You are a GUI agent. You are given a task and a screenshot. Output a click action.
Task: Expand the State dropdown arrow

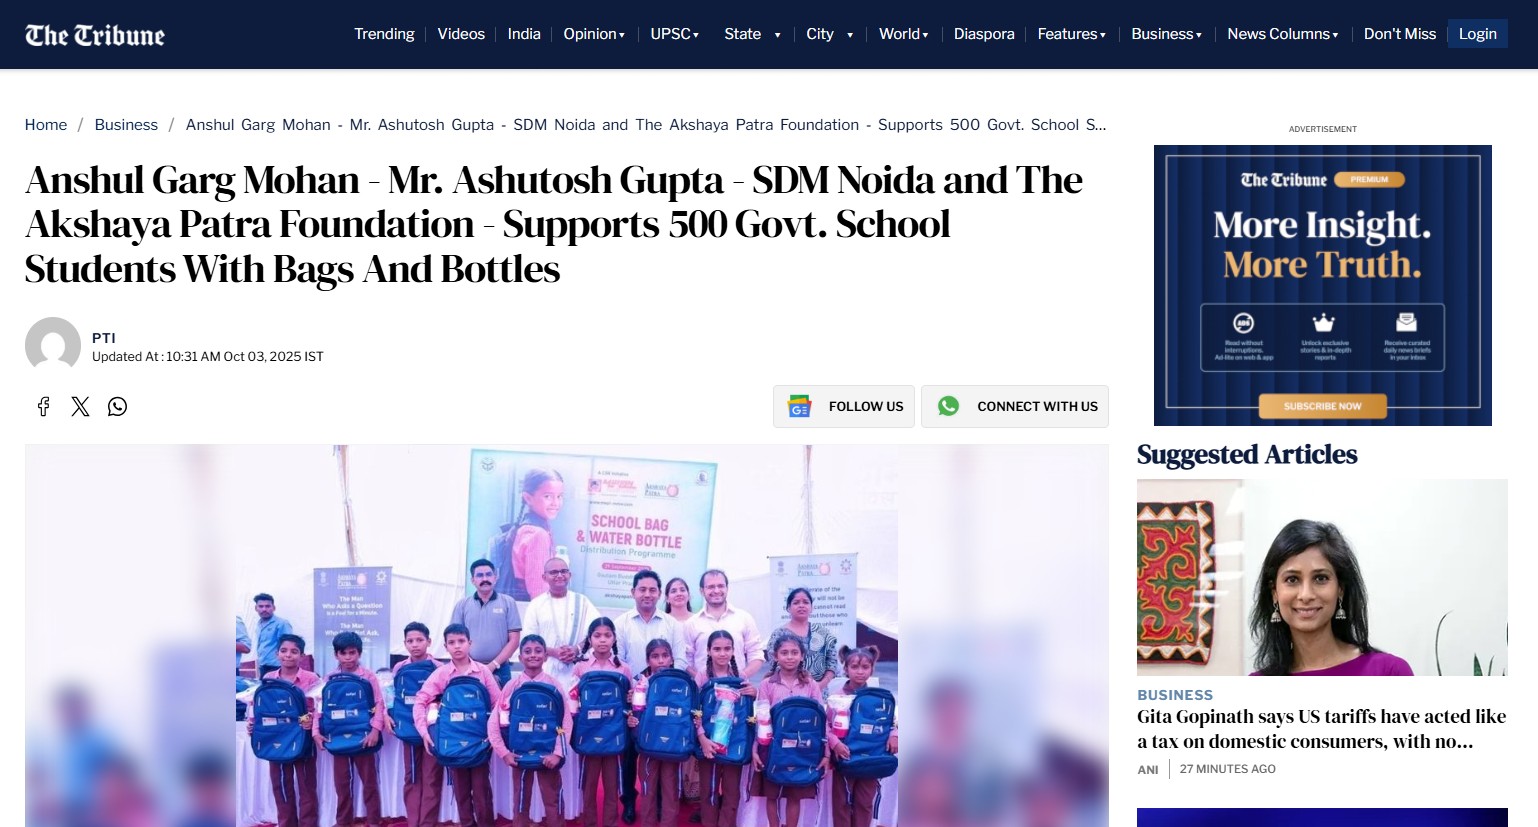click(x=777, y=35)
